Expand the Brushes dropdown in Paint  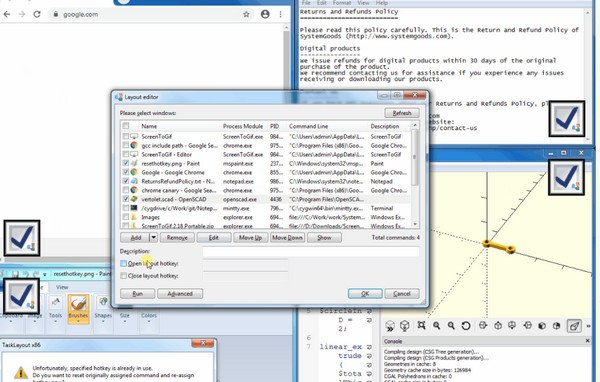tap(78, 320)
